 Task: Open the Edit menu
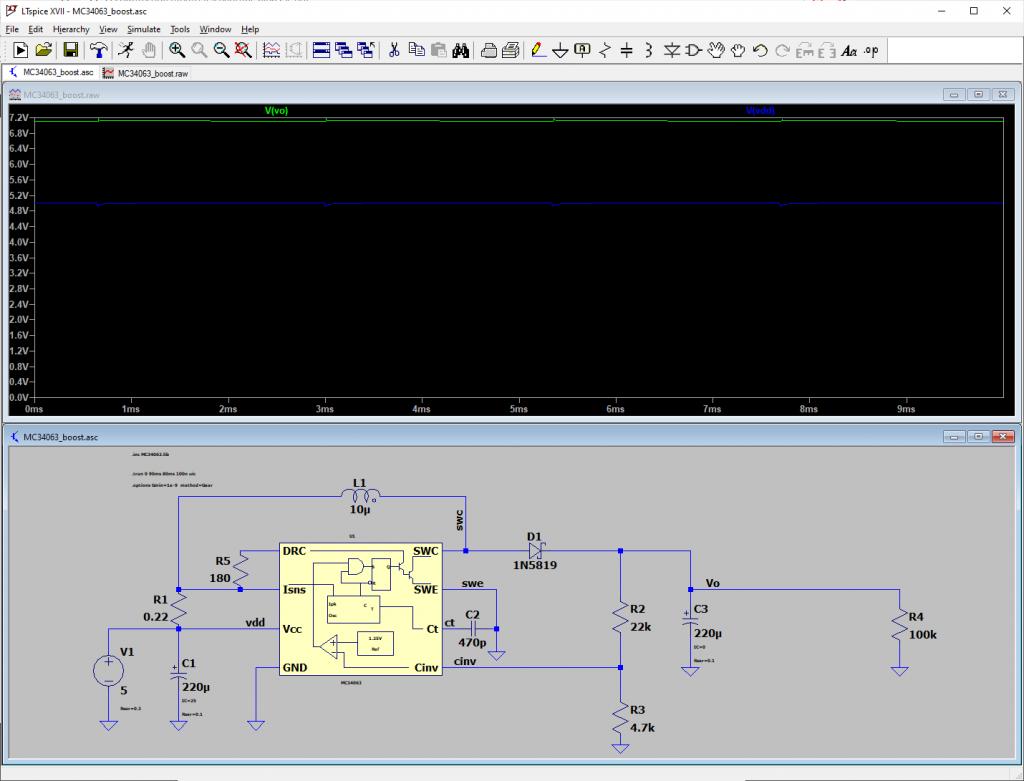35,29
